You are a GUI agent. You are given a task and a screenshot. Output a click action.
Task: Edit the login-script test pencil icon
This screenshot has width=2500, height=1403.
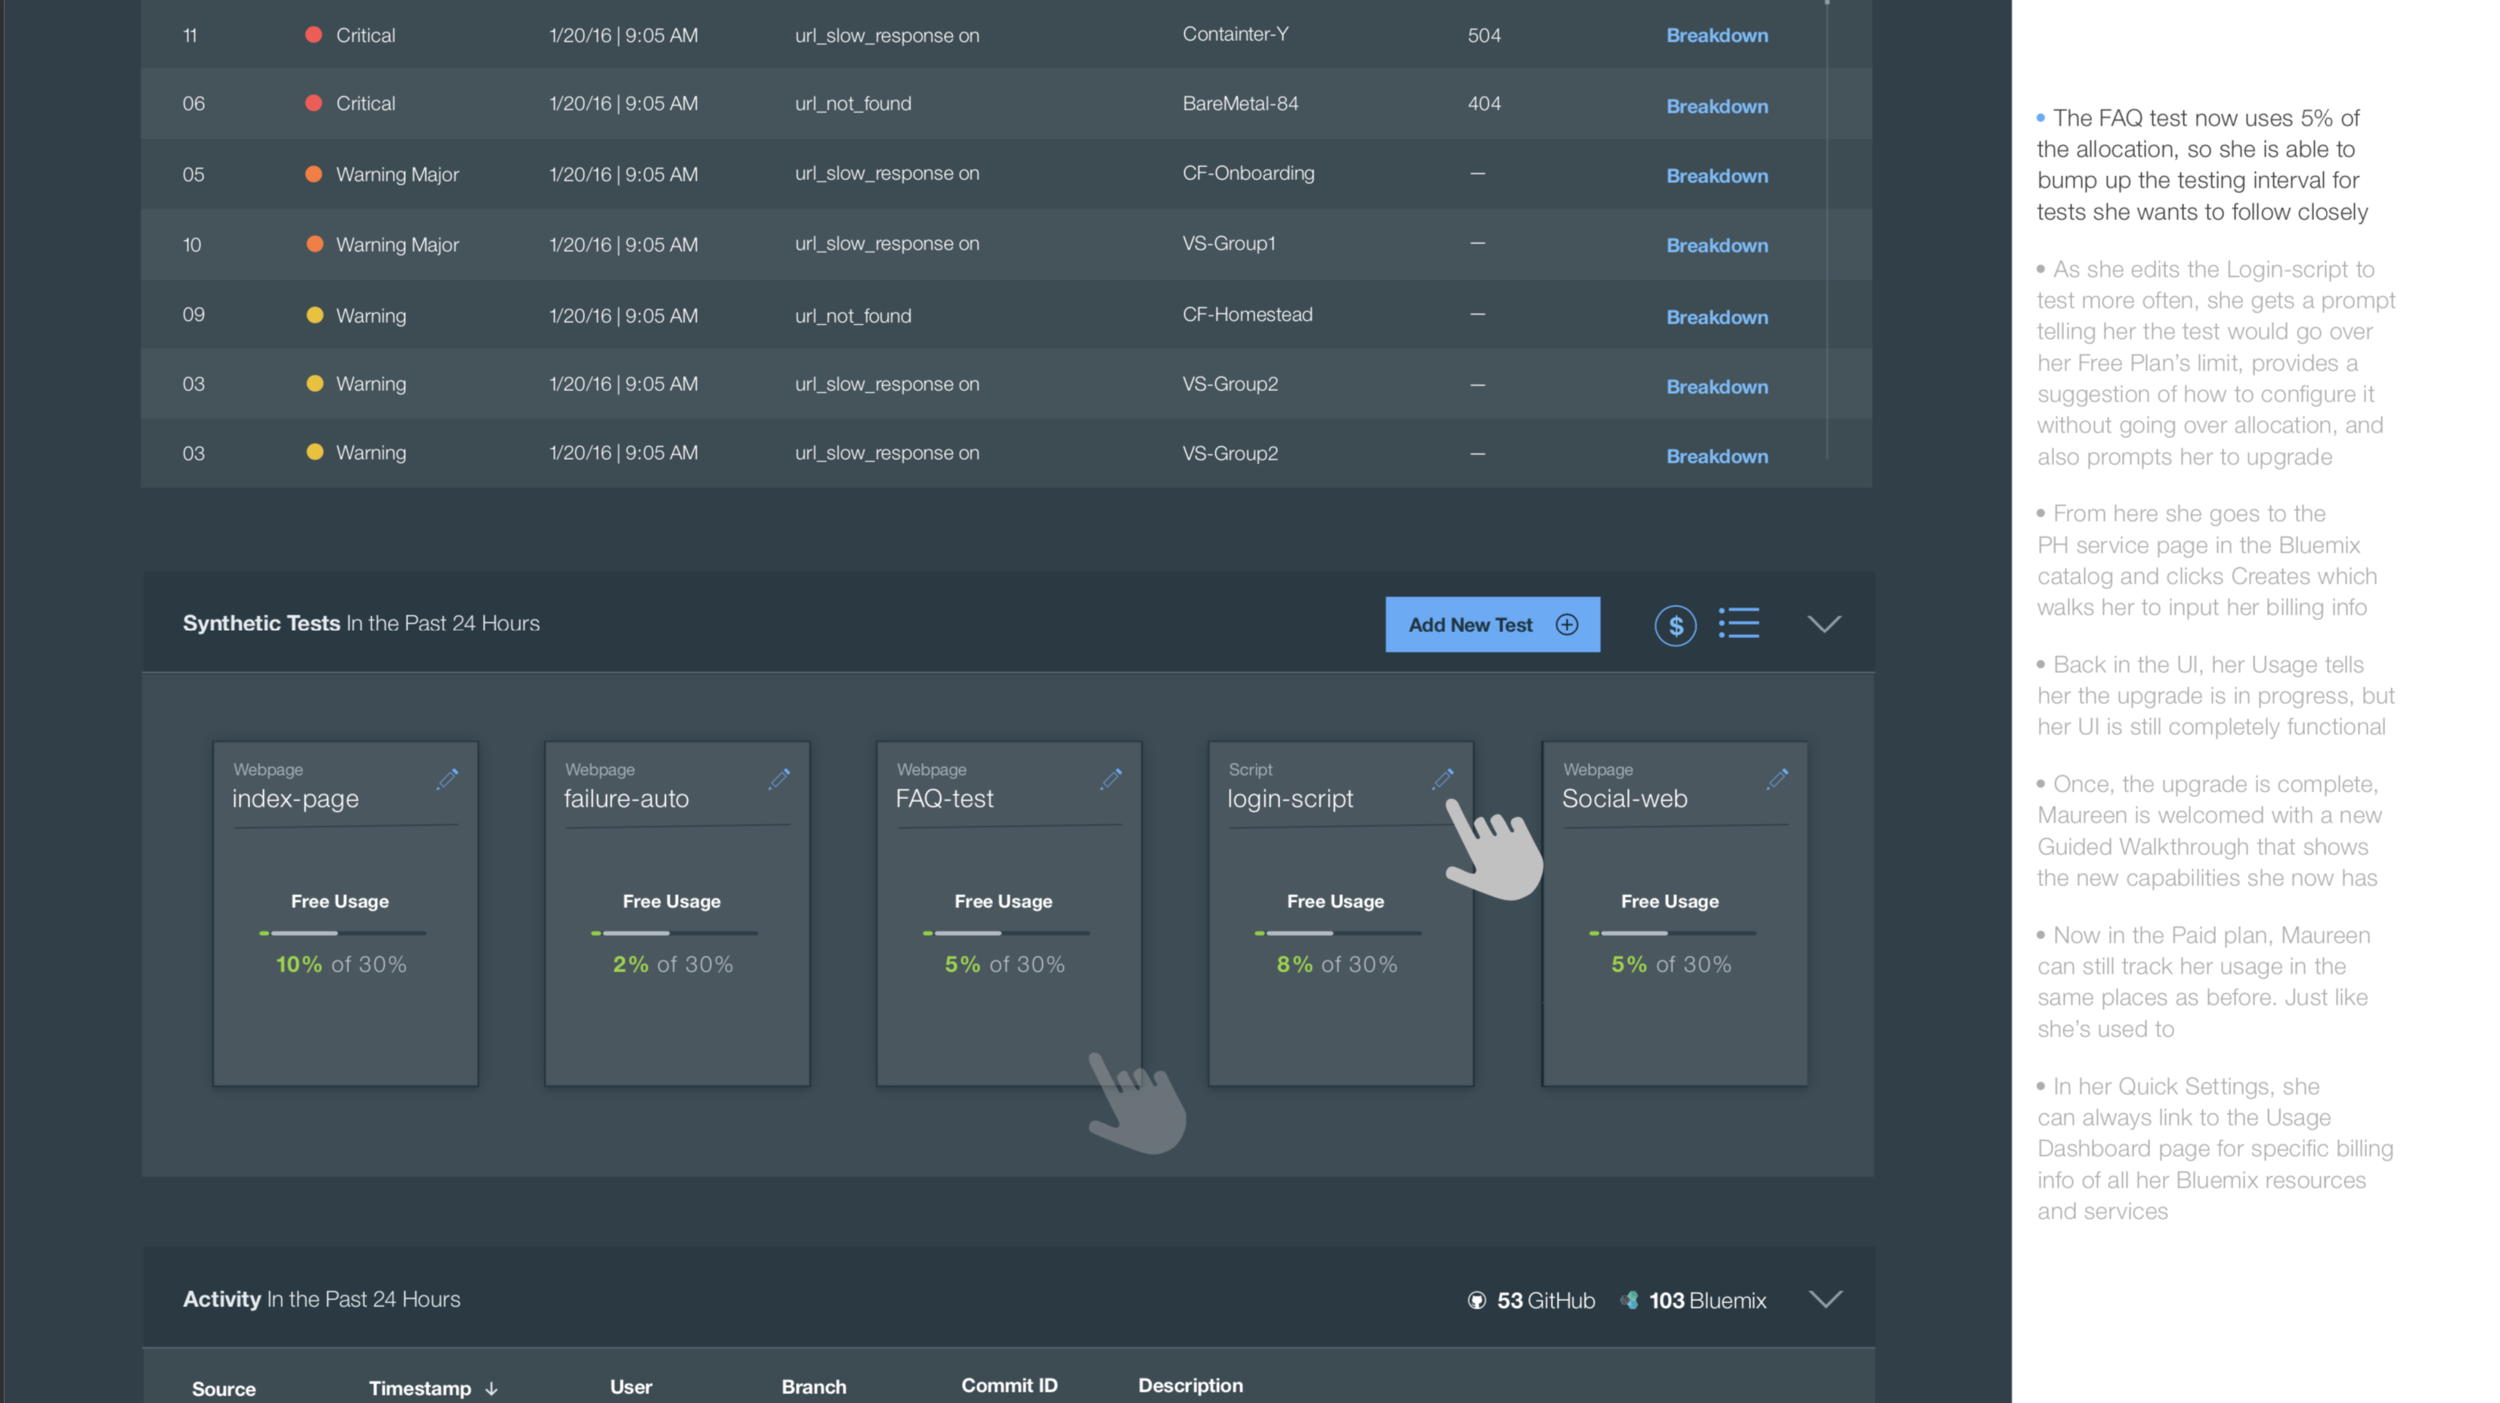tap(1442, 779)
